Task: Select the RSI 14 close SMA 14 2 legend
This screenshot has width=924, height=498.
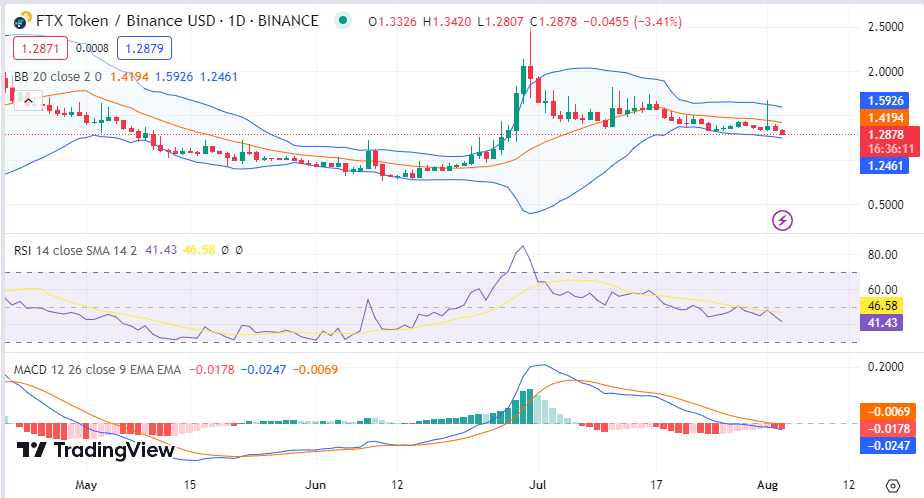Action: [x=75, y=250]
